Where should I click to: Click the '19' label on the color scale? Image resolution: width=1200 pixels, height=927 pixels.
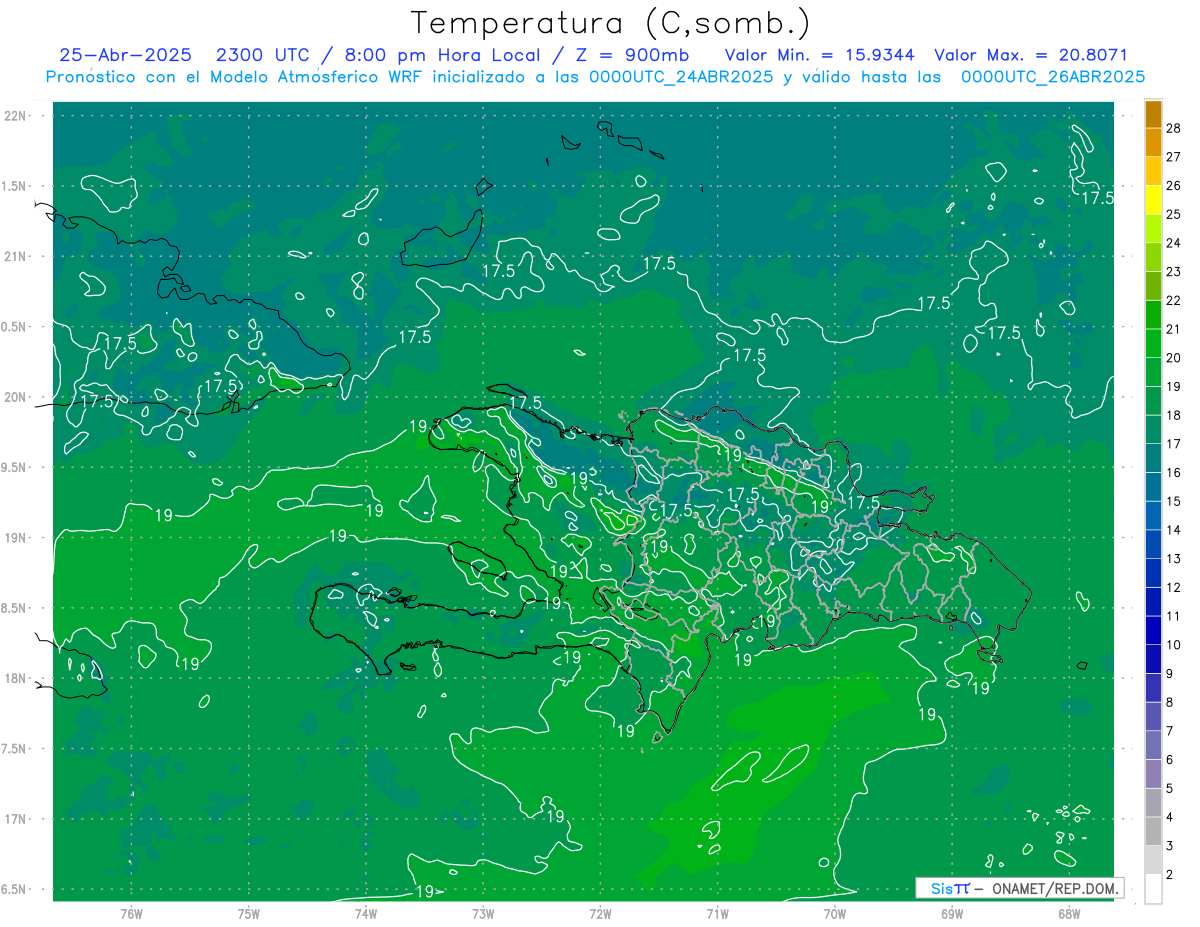(x=1174, y=386)
